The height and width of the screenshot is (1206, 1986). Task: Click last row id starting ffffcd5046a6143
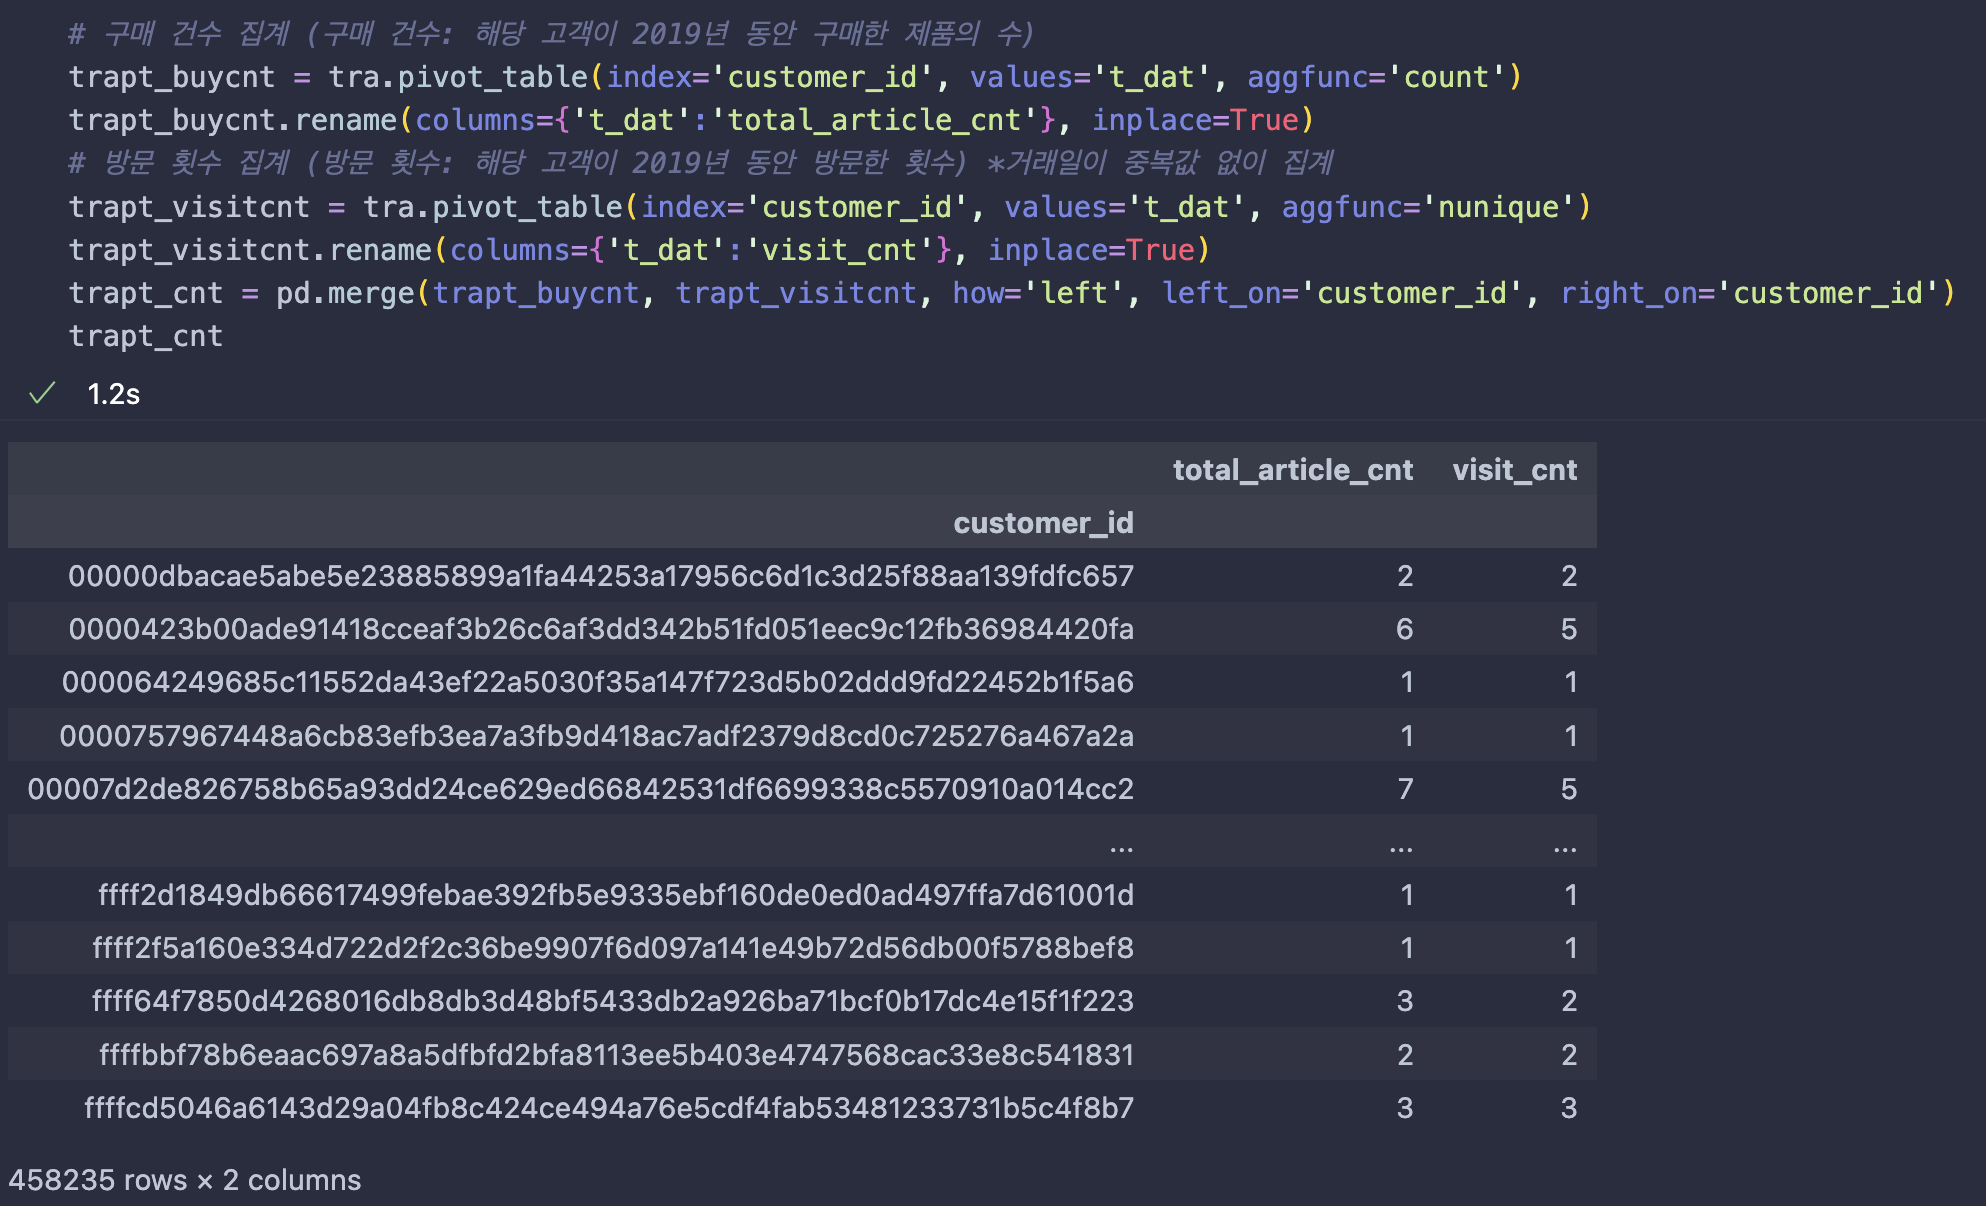[x=608, y=1108]
